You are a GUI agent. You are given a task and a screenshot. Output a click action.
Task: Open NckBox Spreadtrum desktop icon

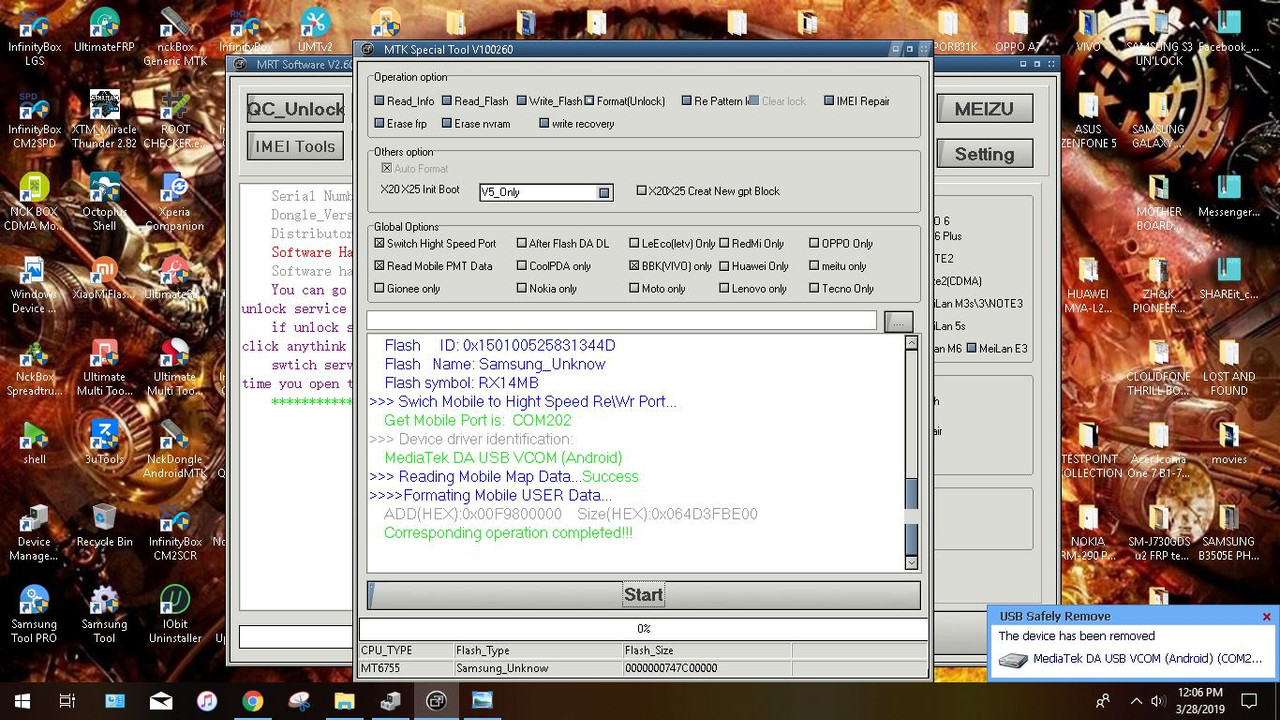coord(35,368)
